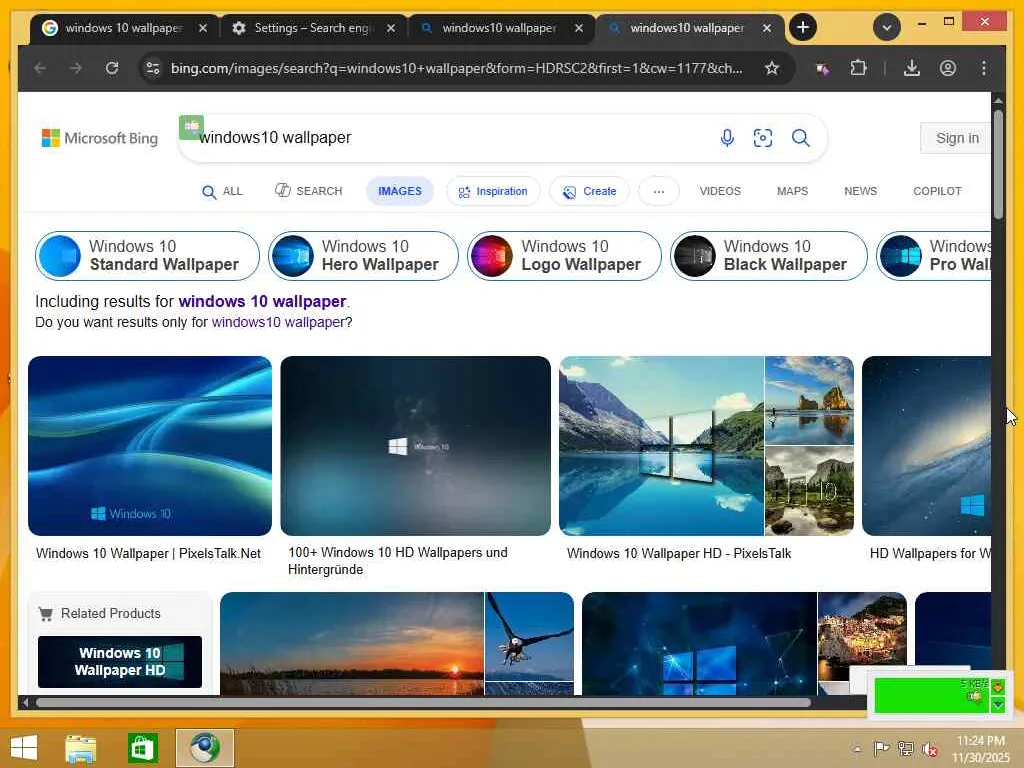Viewport: 1024px width, 768px height.
Task: Select Windows 10 Standard Wallpaper suggestion
Action: pos(147,255)
